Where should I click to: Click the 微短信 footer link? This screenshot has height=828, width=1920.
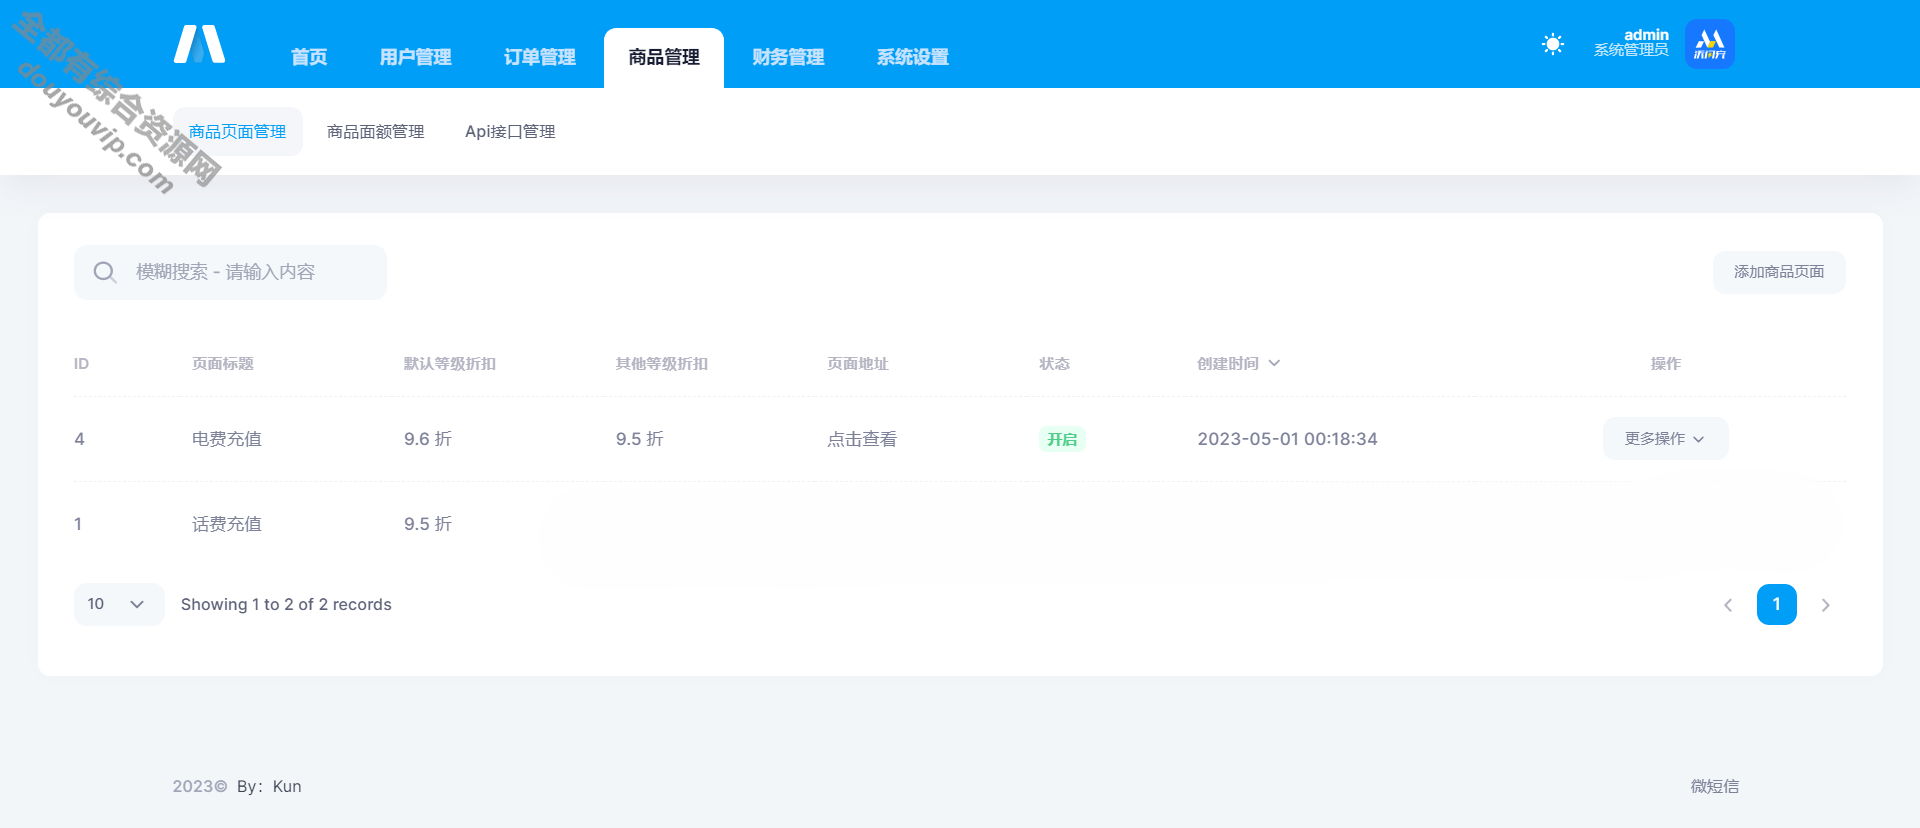click(1714, 786)
